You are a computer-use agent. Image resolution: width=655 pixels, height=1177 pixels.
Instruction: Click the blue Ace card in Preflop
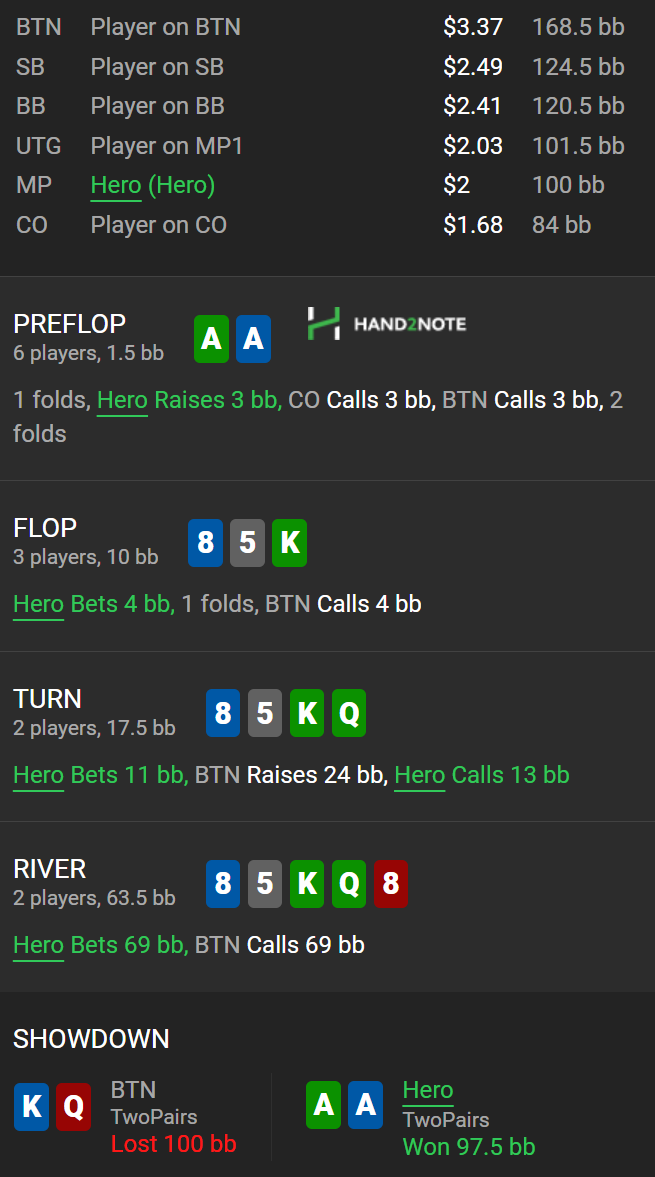pyautogui.click(x=254, y=339)
